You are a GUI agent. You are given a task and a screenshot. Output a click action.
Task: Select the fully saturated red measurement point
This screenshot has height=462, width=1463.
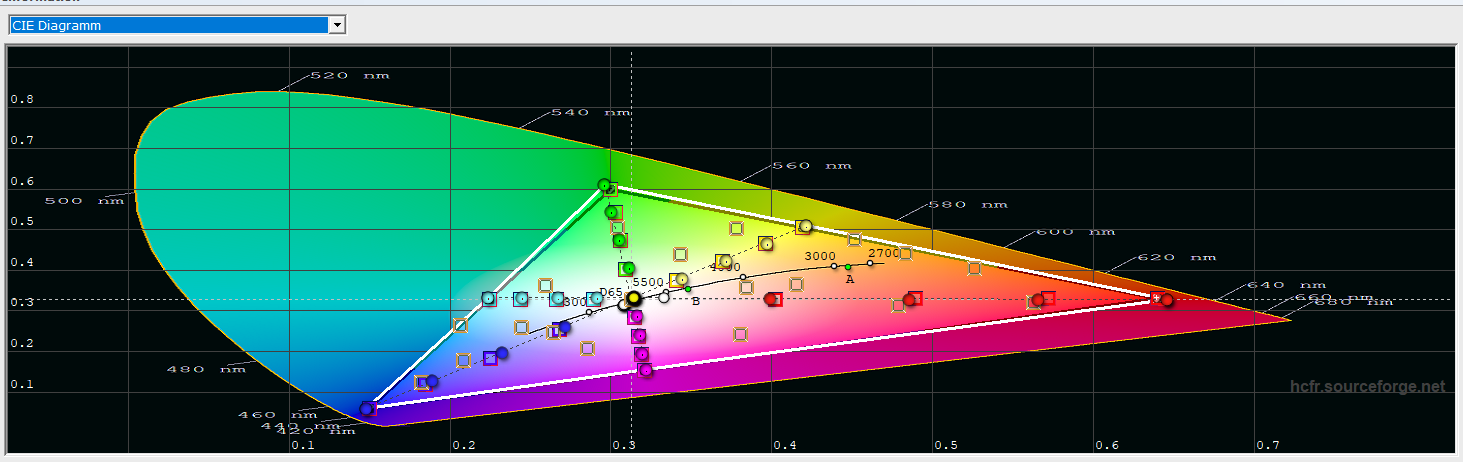pyautogui.click(x=1167, y=300)
